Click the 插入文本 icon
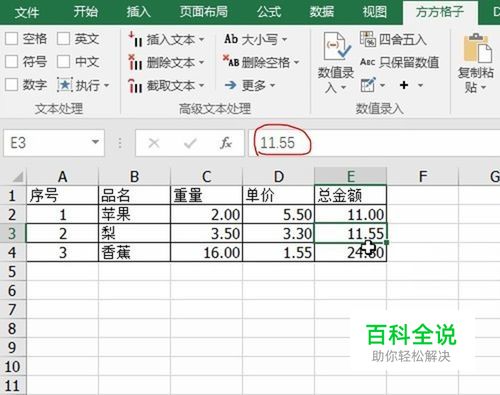Image resolution: width=500 pixels, height=395 pixels. click(135, 39)
